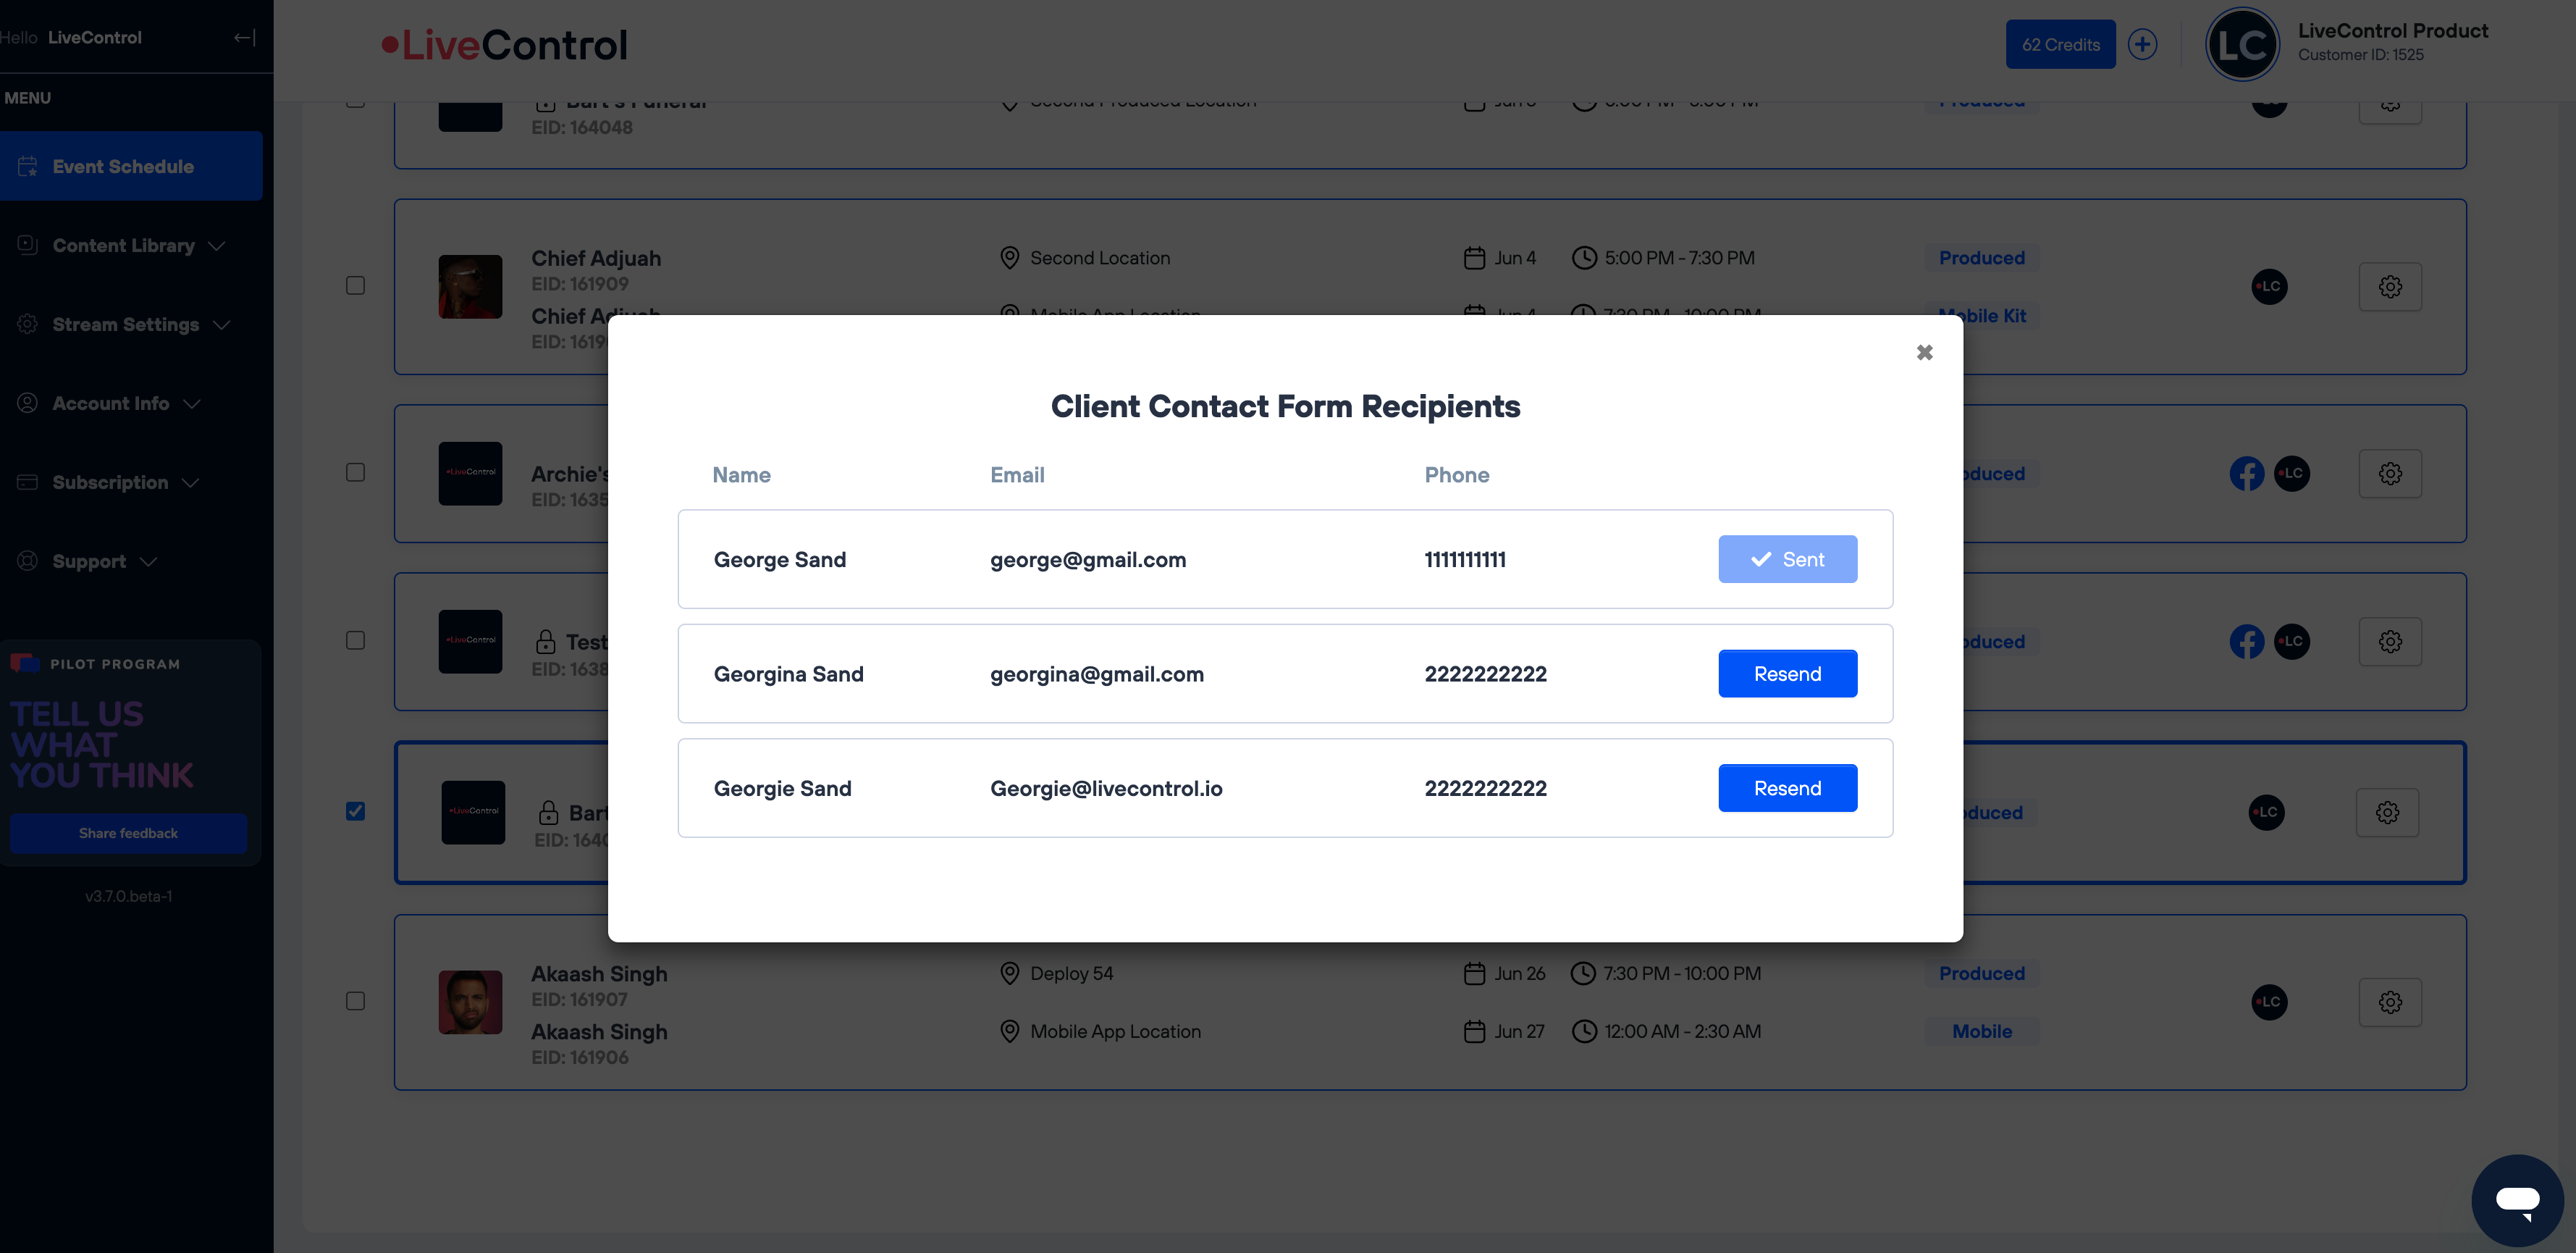Viewport: 2576px width, 1253px height.
Task: Click the Facebook icon on Archie's event
Action: [2246, 474]
